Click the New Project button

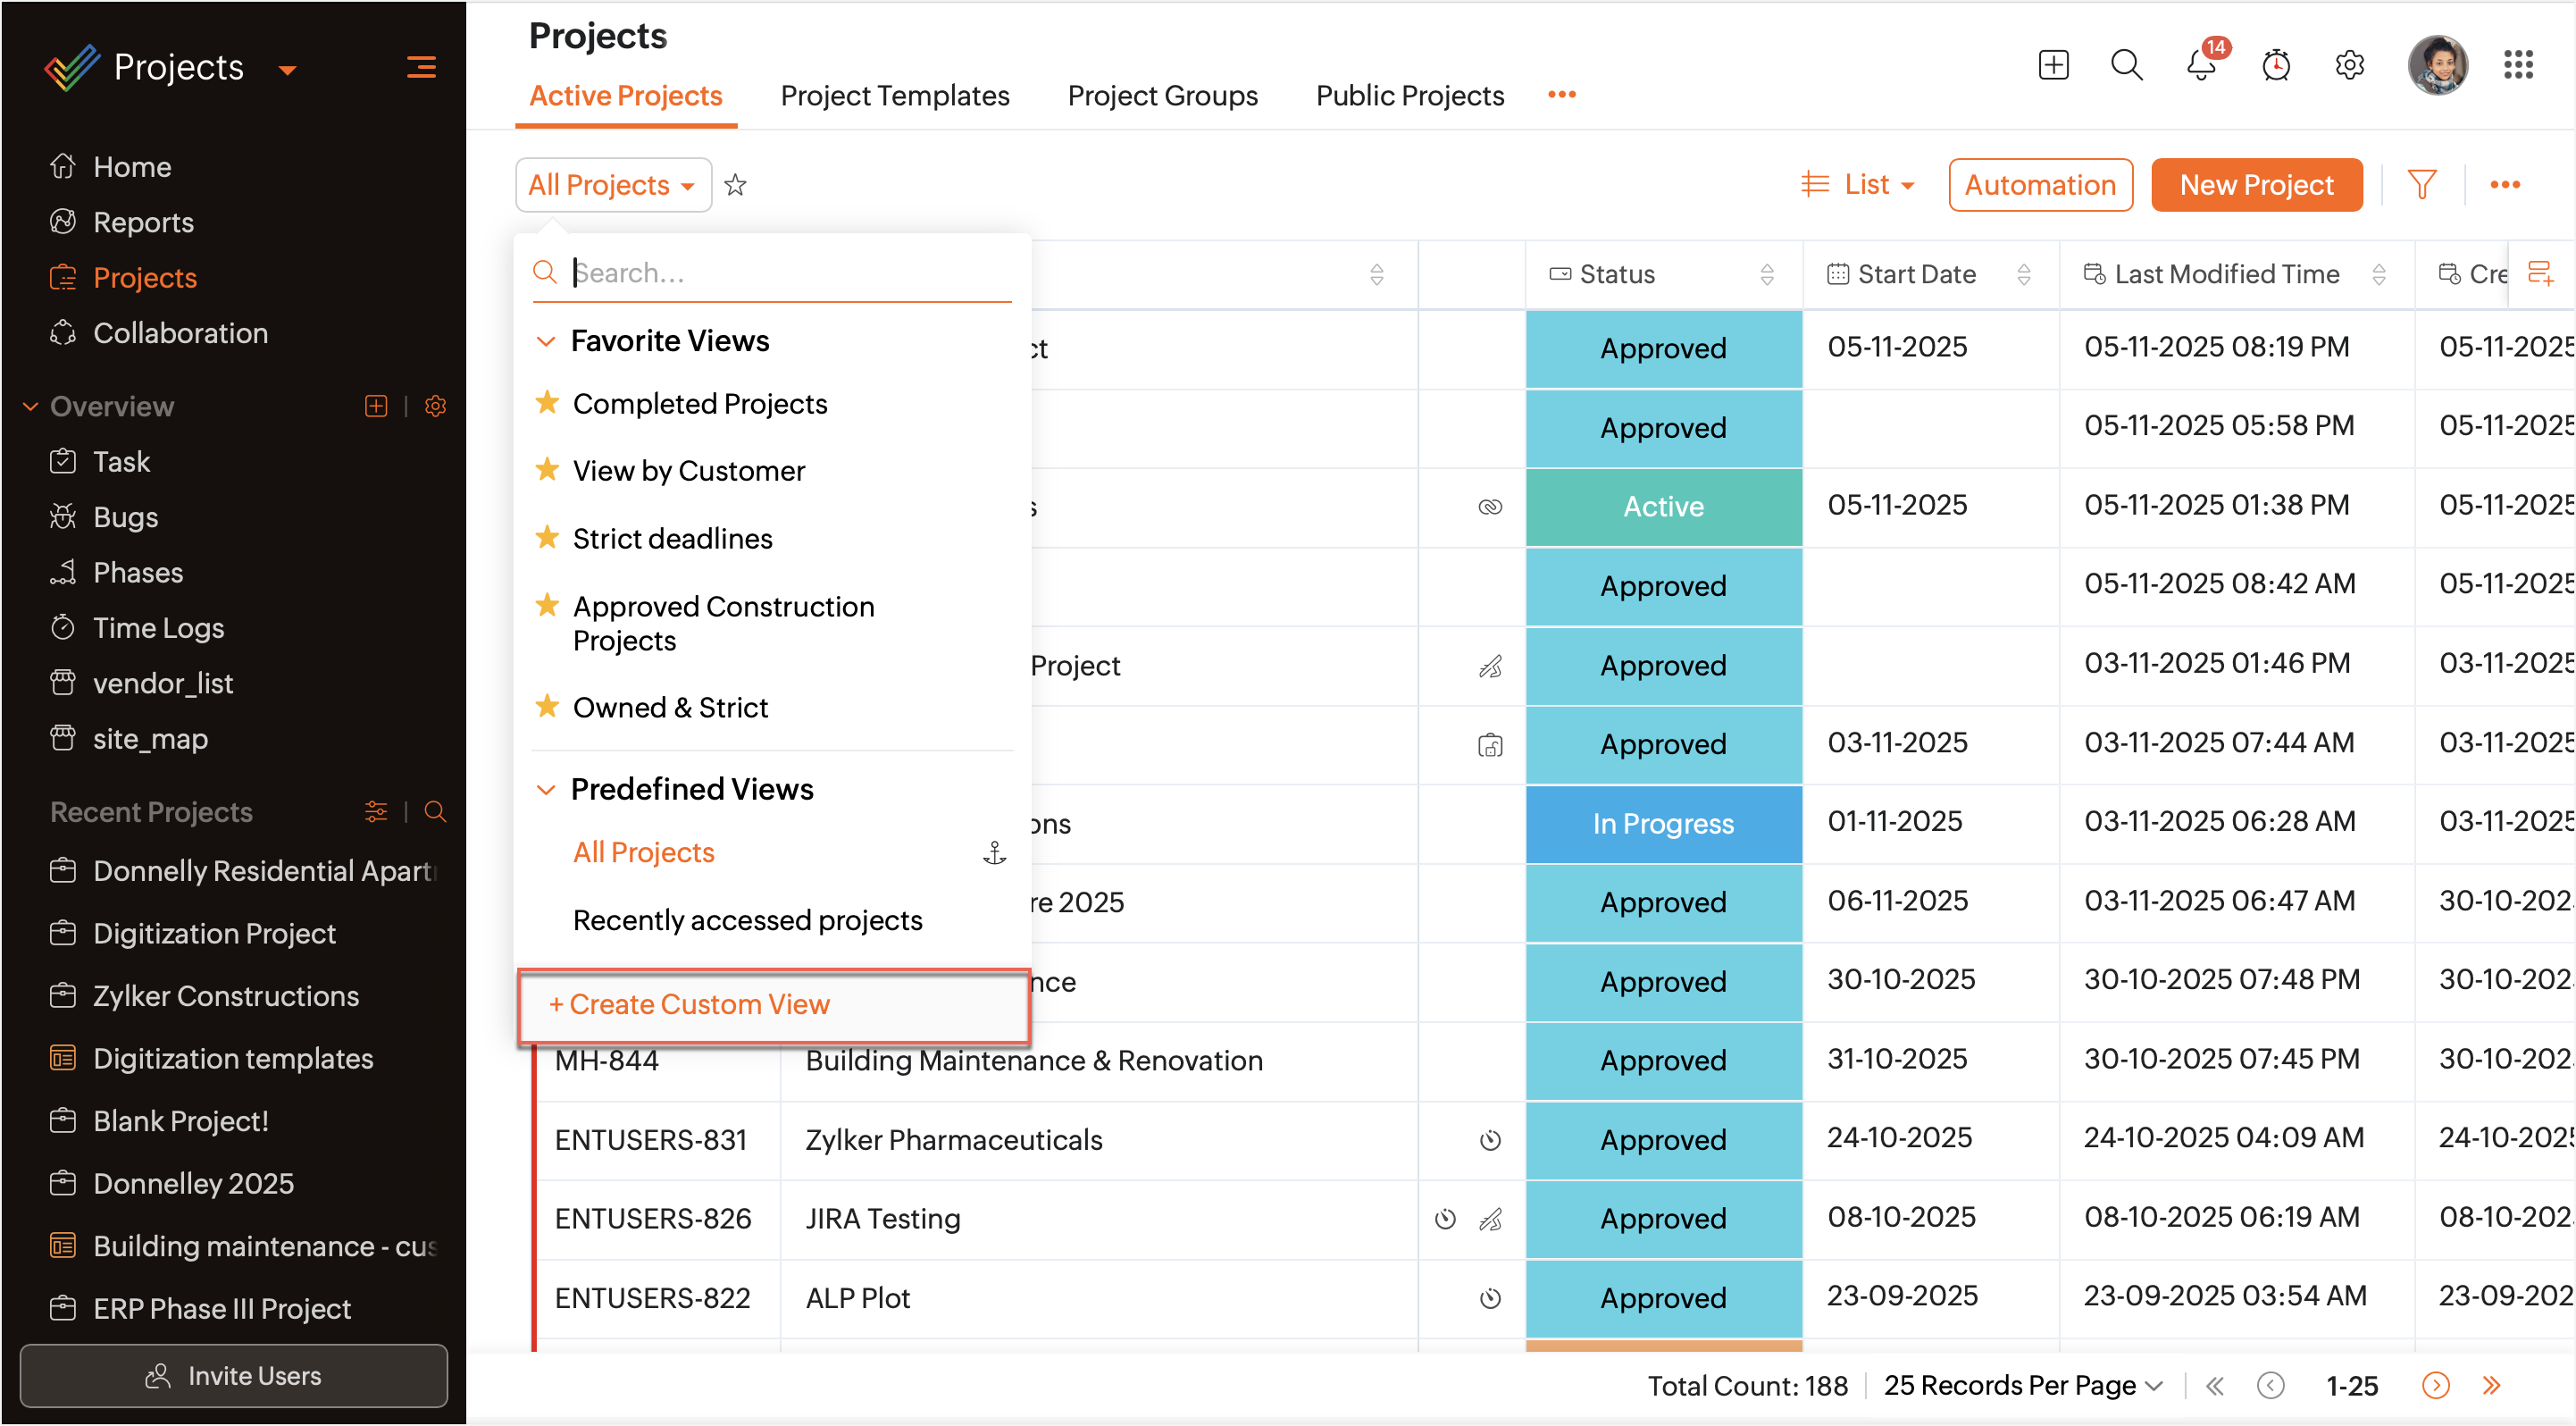(x=2256, y=185)
